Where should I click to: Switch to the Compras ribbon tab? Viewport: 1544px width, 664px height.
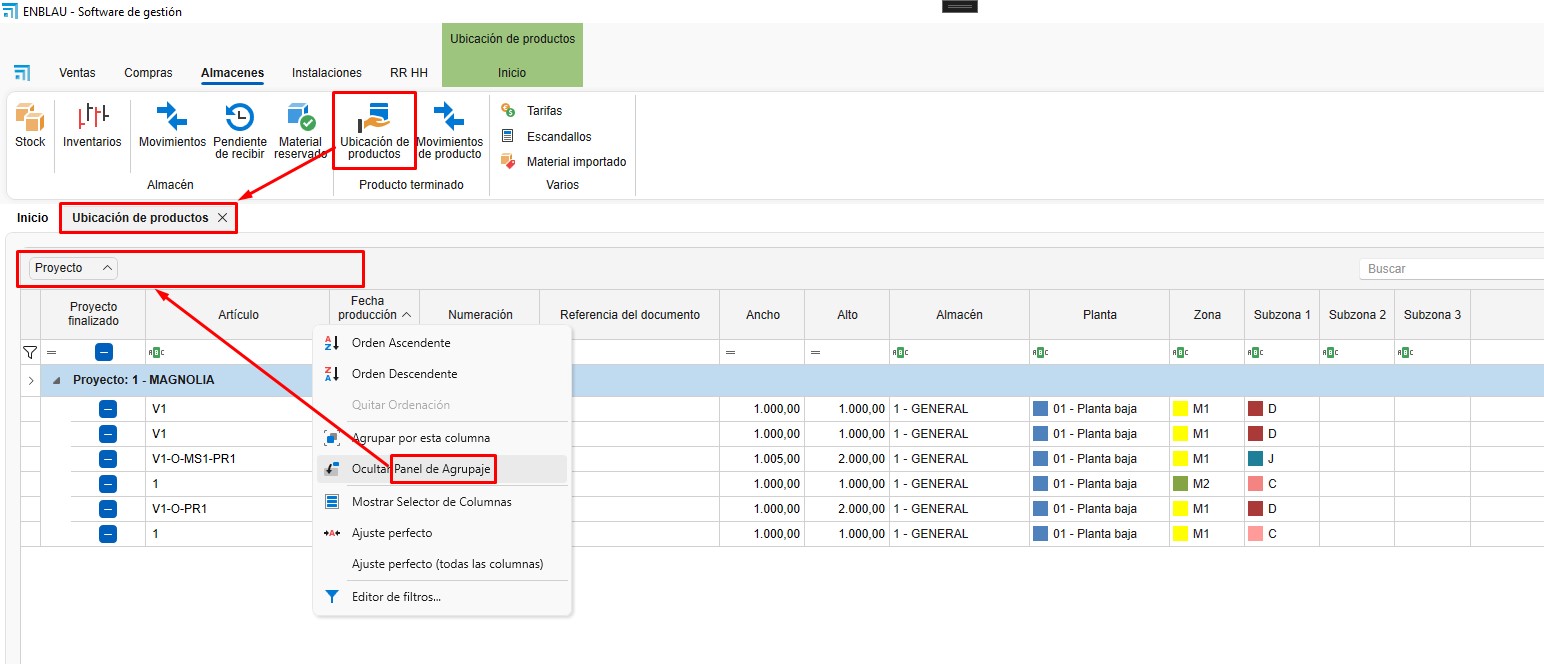pos(148,73)
